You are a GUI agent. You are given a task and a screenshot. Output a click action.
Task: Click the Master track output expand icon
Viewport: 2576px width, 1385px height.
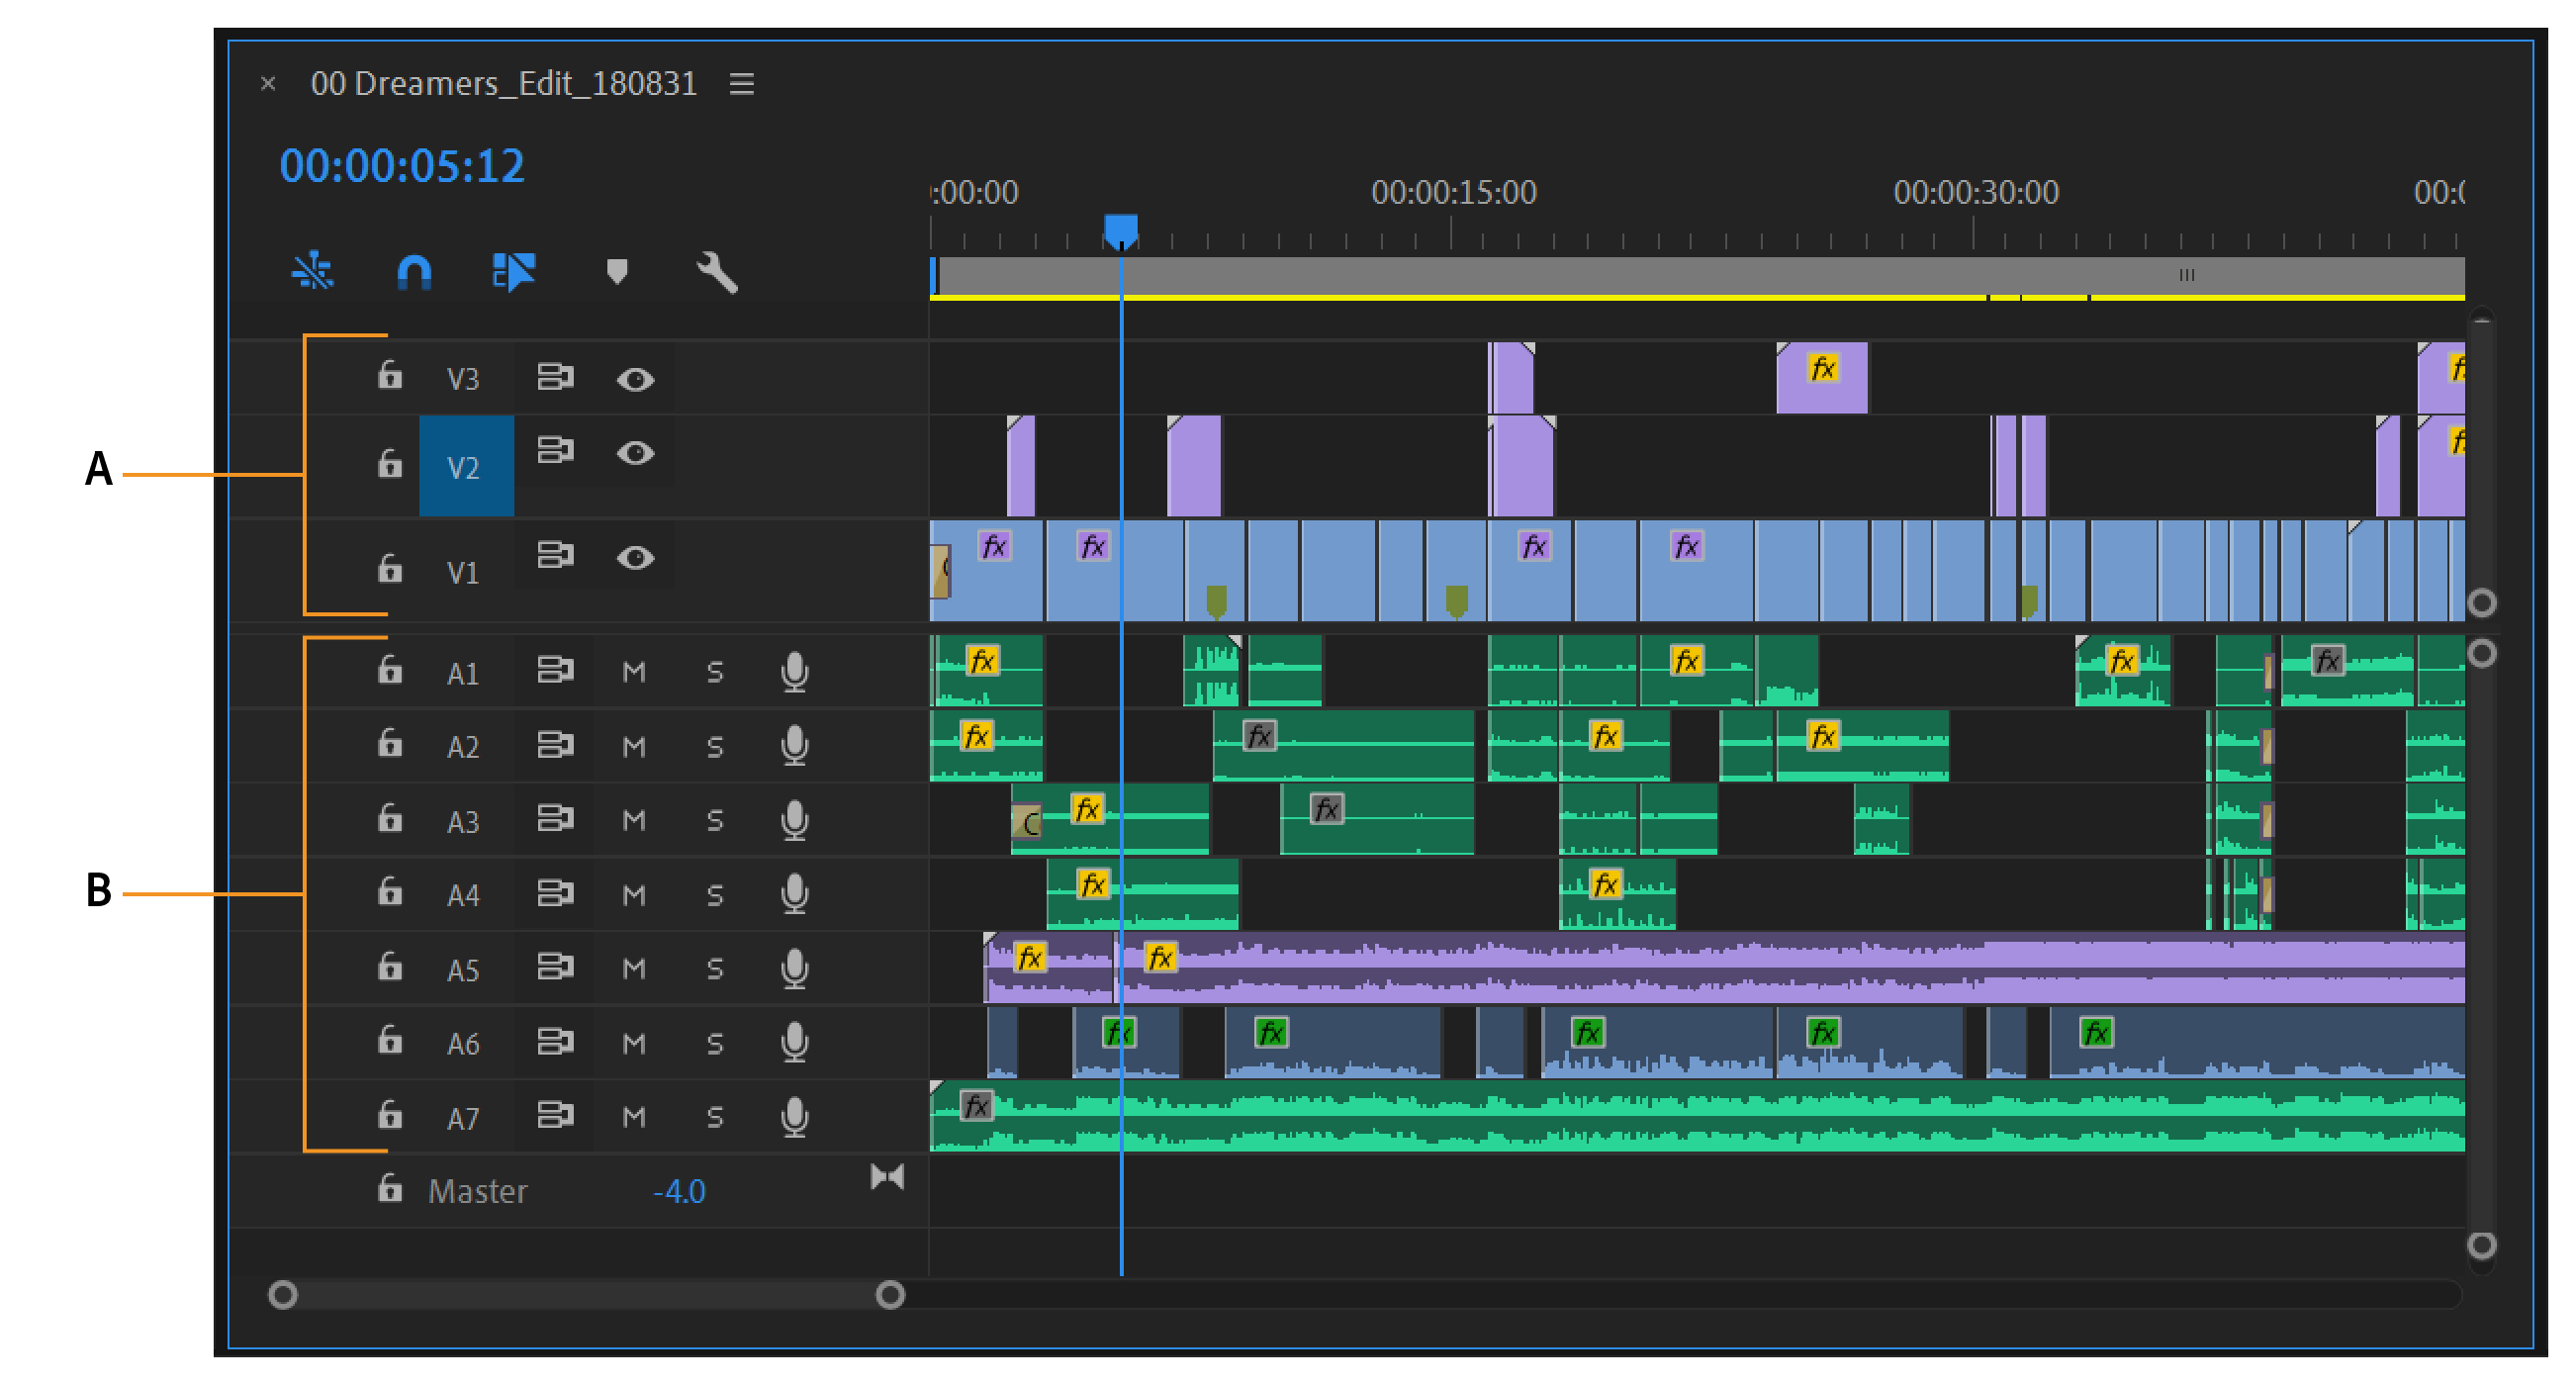point(887,1177)
